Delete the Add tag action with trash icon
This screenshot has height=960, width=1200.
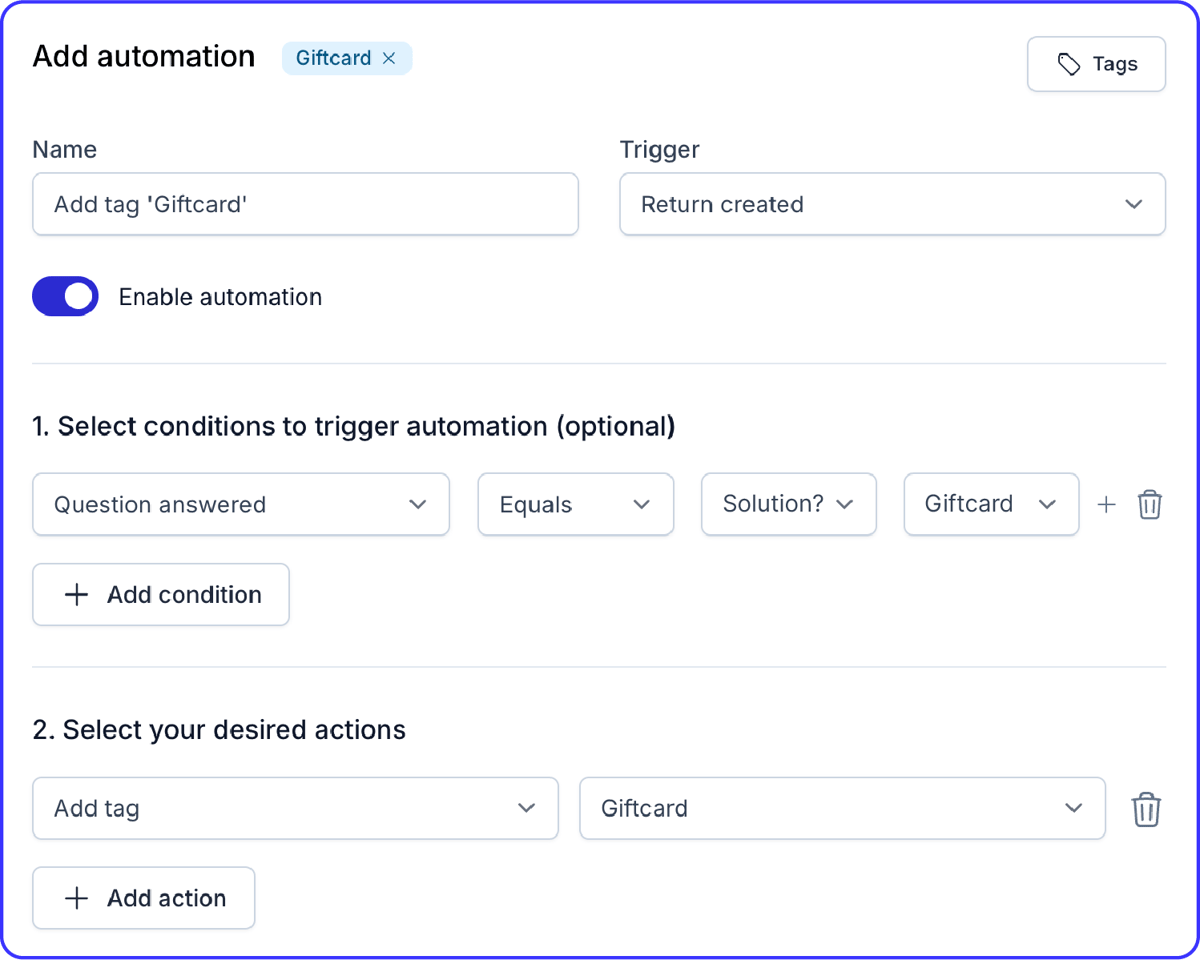click(1146, 808)
